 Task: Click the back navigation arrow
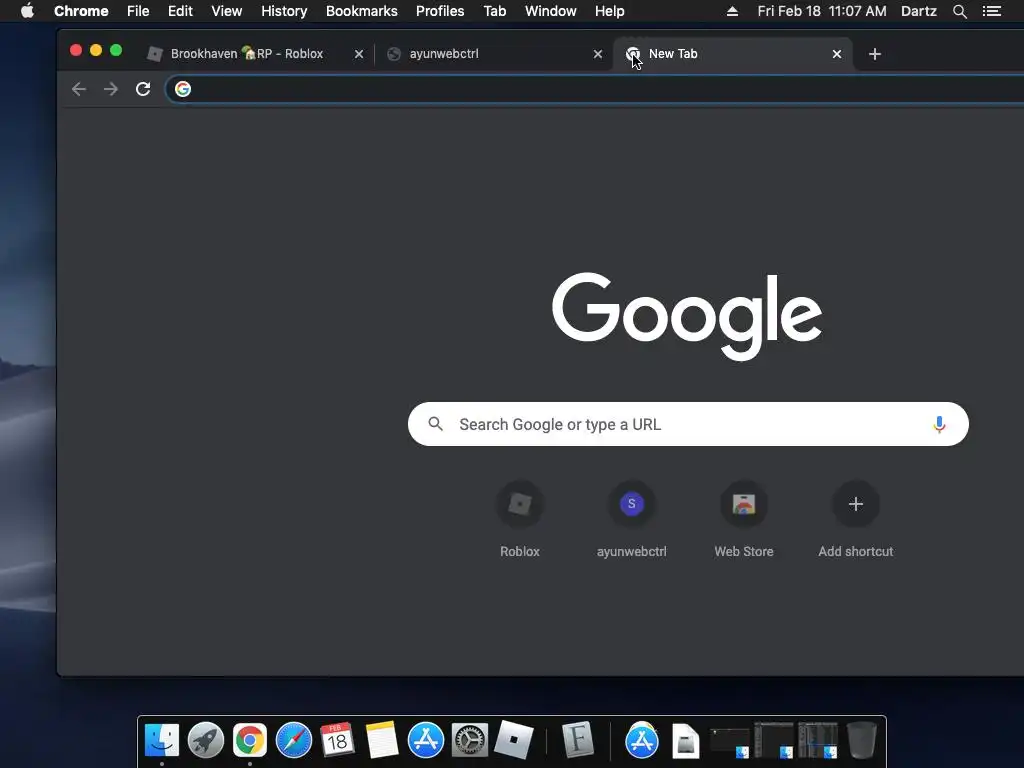tap(79, 89)
